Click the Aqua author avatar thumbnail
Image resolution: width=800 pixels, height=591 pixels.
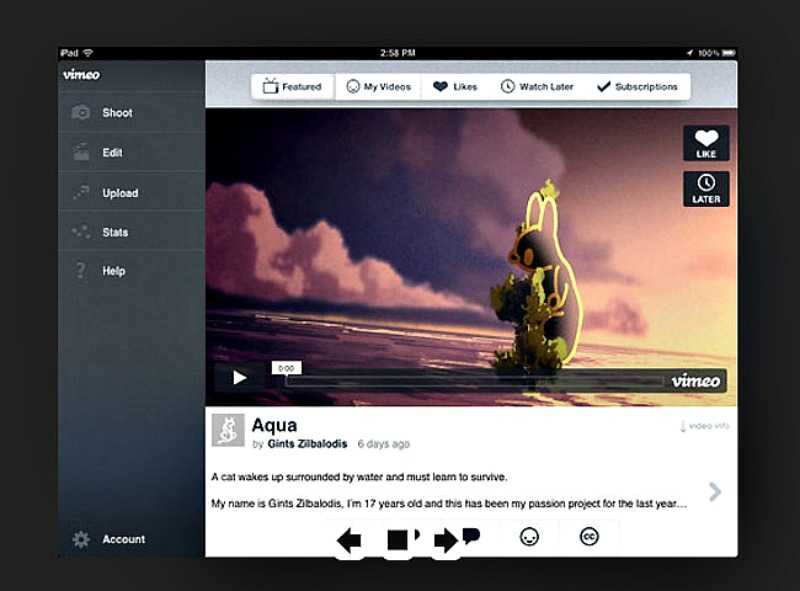[x=228, y=430]
